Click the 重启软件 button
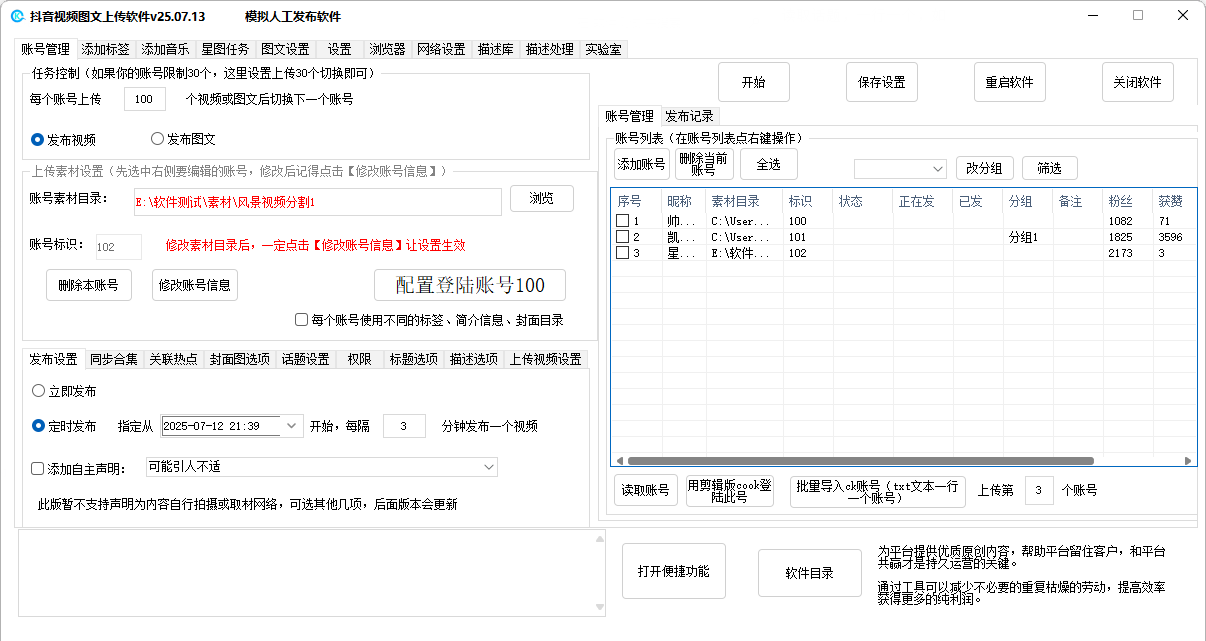Viewport: 1206px width, 641px height. 1010,82
